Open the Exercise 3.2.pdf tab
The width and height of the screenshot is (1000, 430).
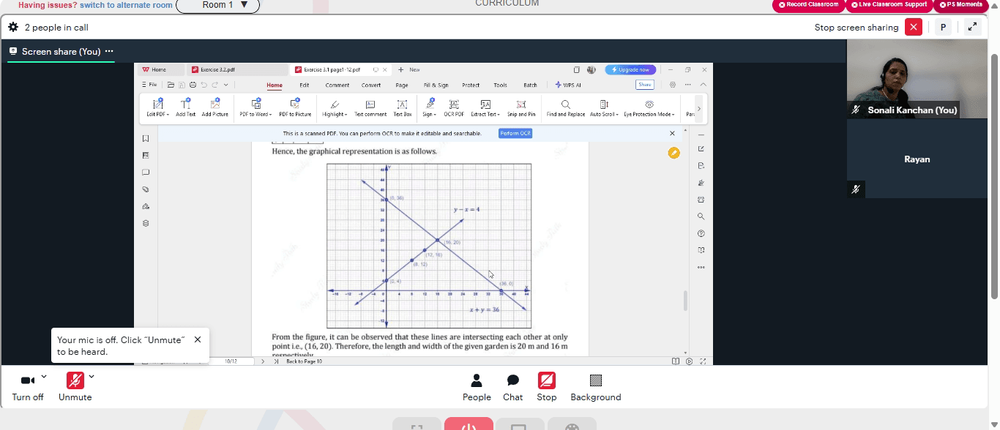(217, 70)
